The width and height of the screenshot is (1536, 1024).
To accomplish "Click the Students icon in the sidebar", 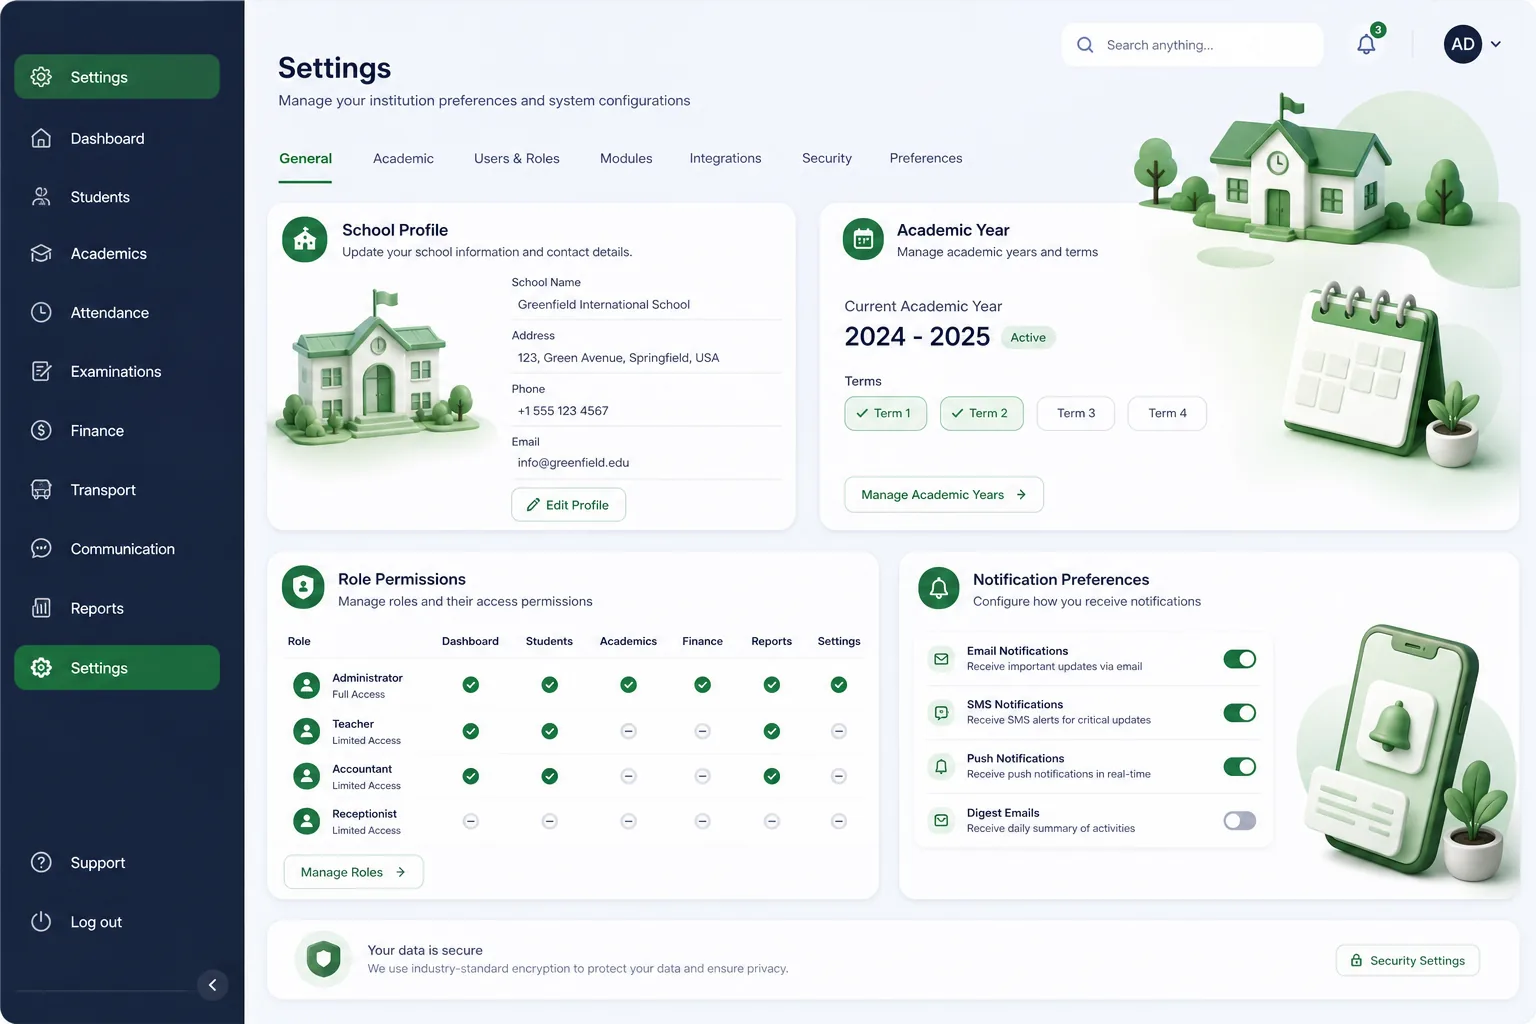I will click(41, 197).
